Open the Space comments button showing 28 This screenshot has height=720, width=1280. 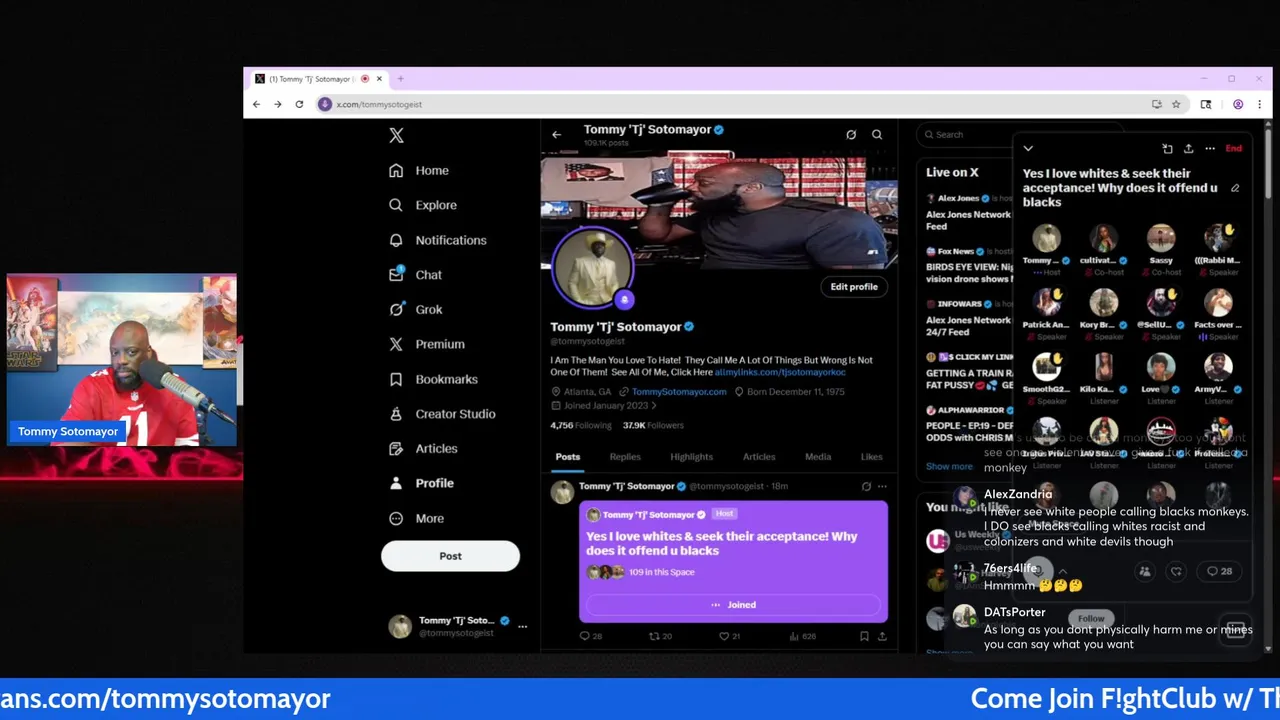coord(1219,571)
